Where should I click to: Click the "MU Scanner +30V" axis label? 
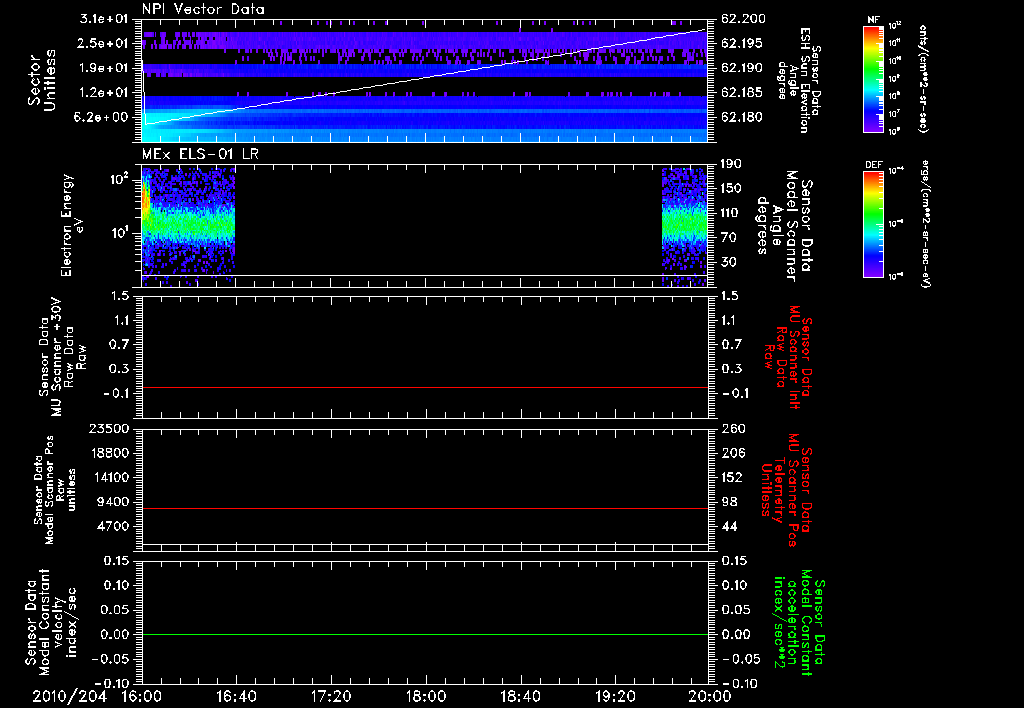[56, 357]
